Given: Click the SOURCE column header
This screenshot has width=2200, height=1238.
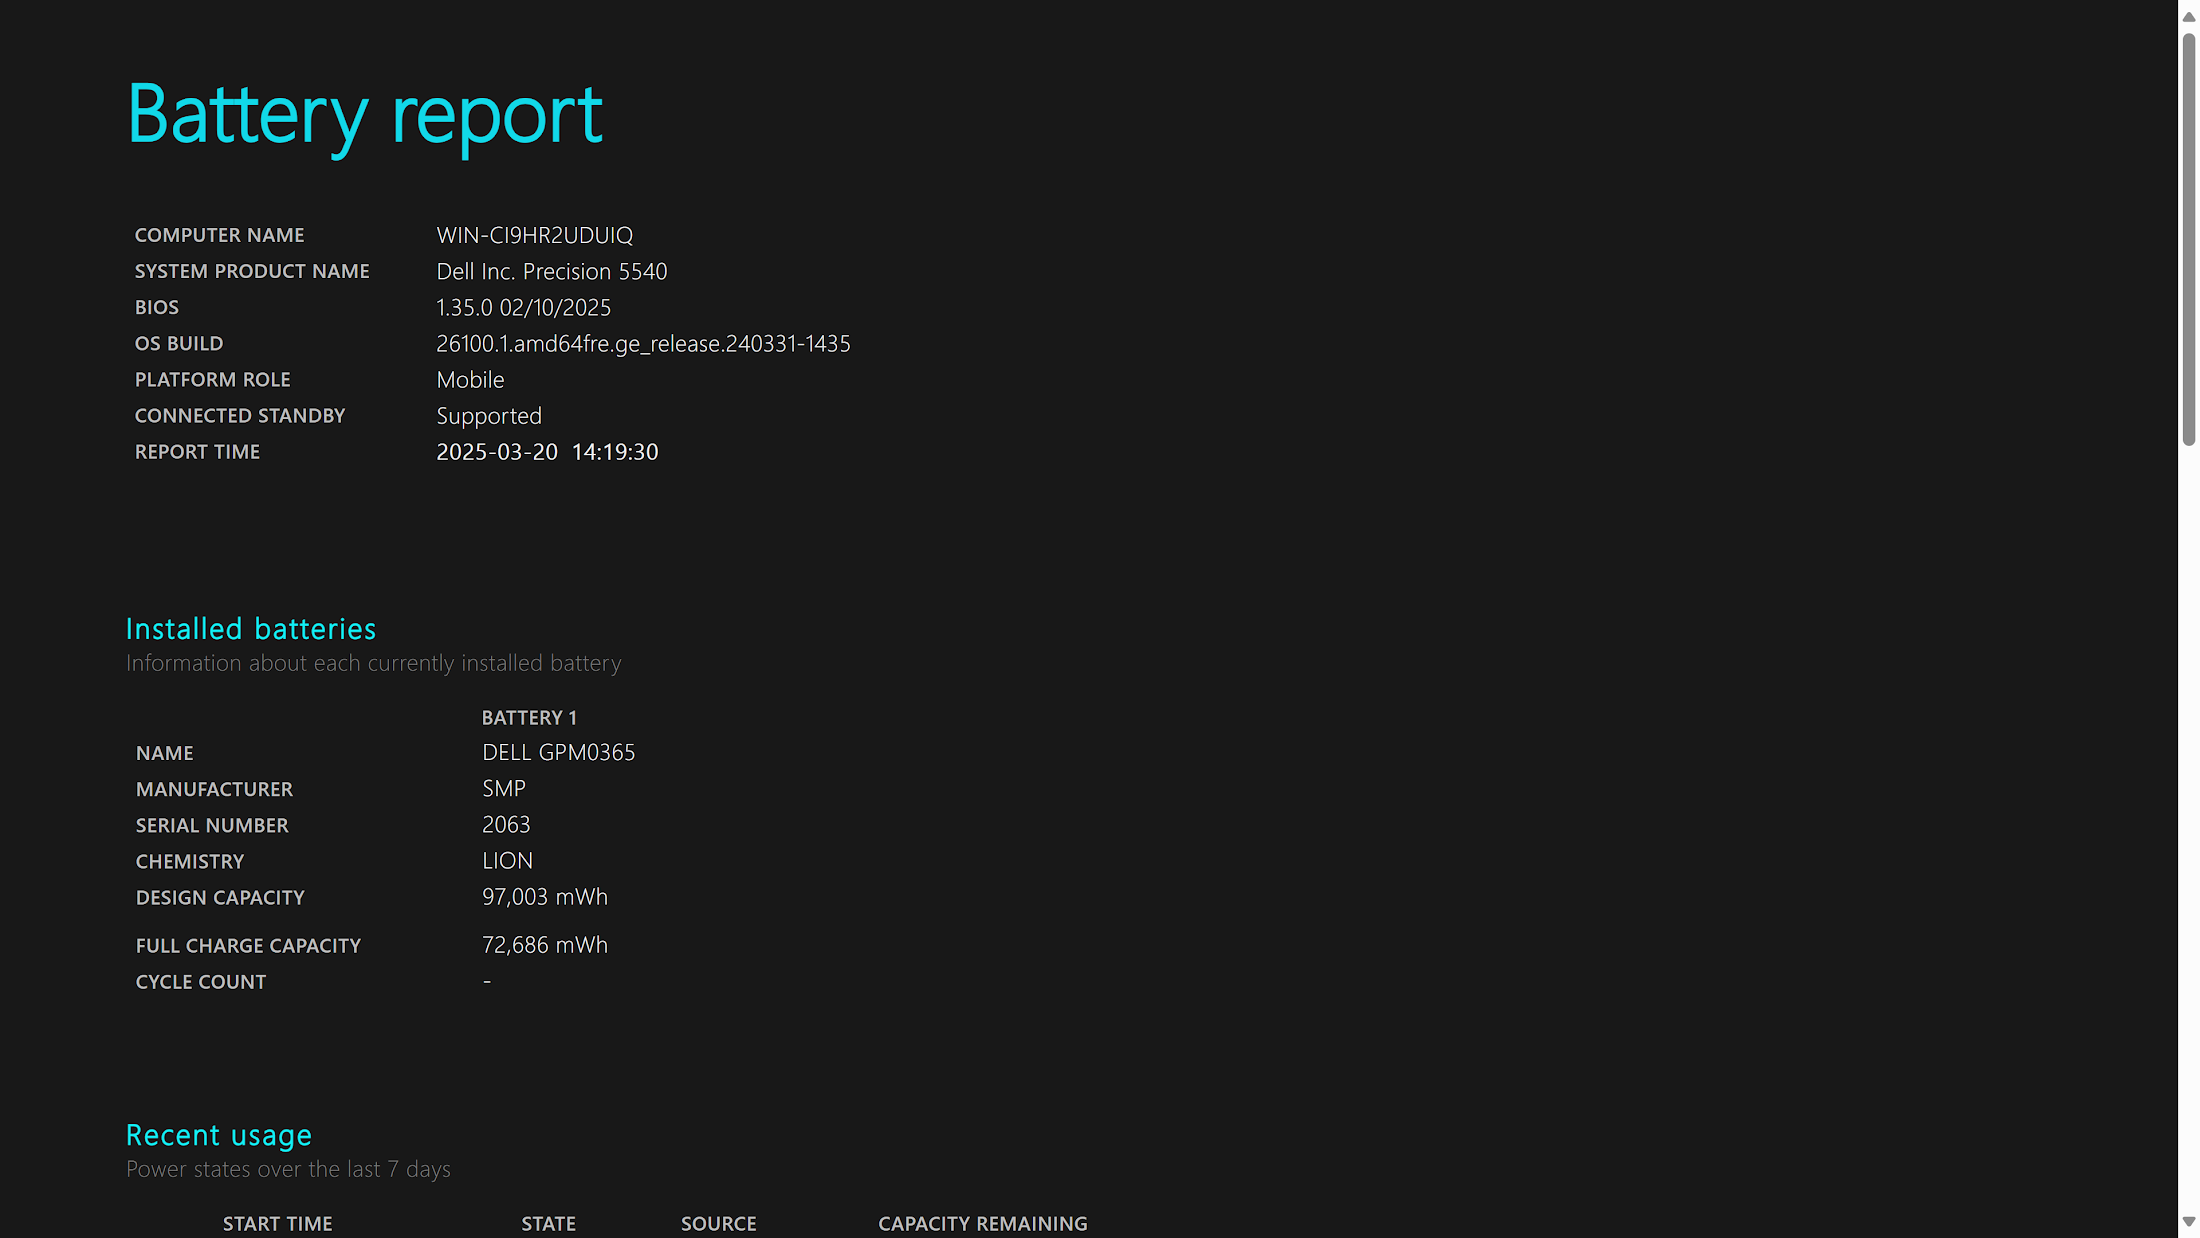Looking at the screenshot, I should [x=719, y=1223].
